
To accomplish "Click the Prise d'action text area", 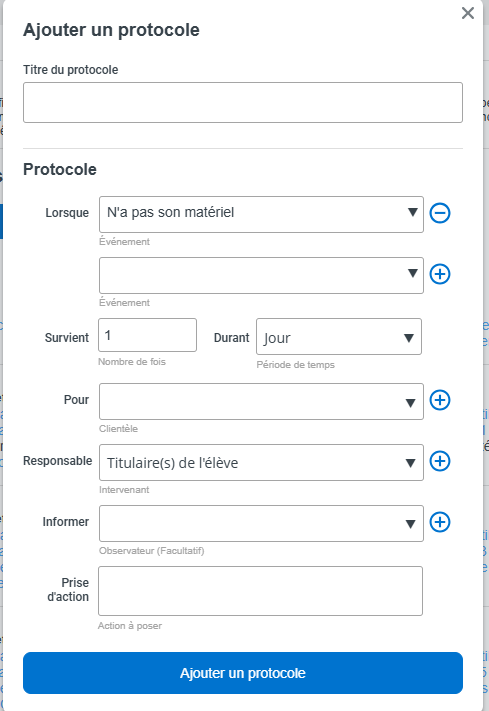I will tap(260, 591).
